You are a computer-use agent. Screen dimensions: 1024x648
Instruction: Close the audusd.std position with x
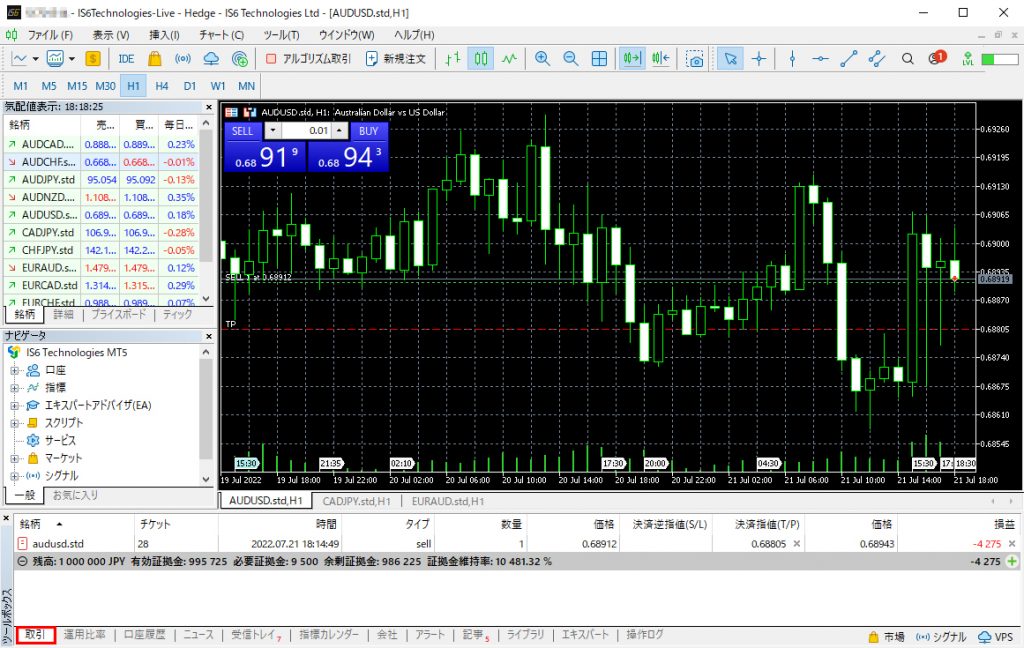tap(1012, 543)
